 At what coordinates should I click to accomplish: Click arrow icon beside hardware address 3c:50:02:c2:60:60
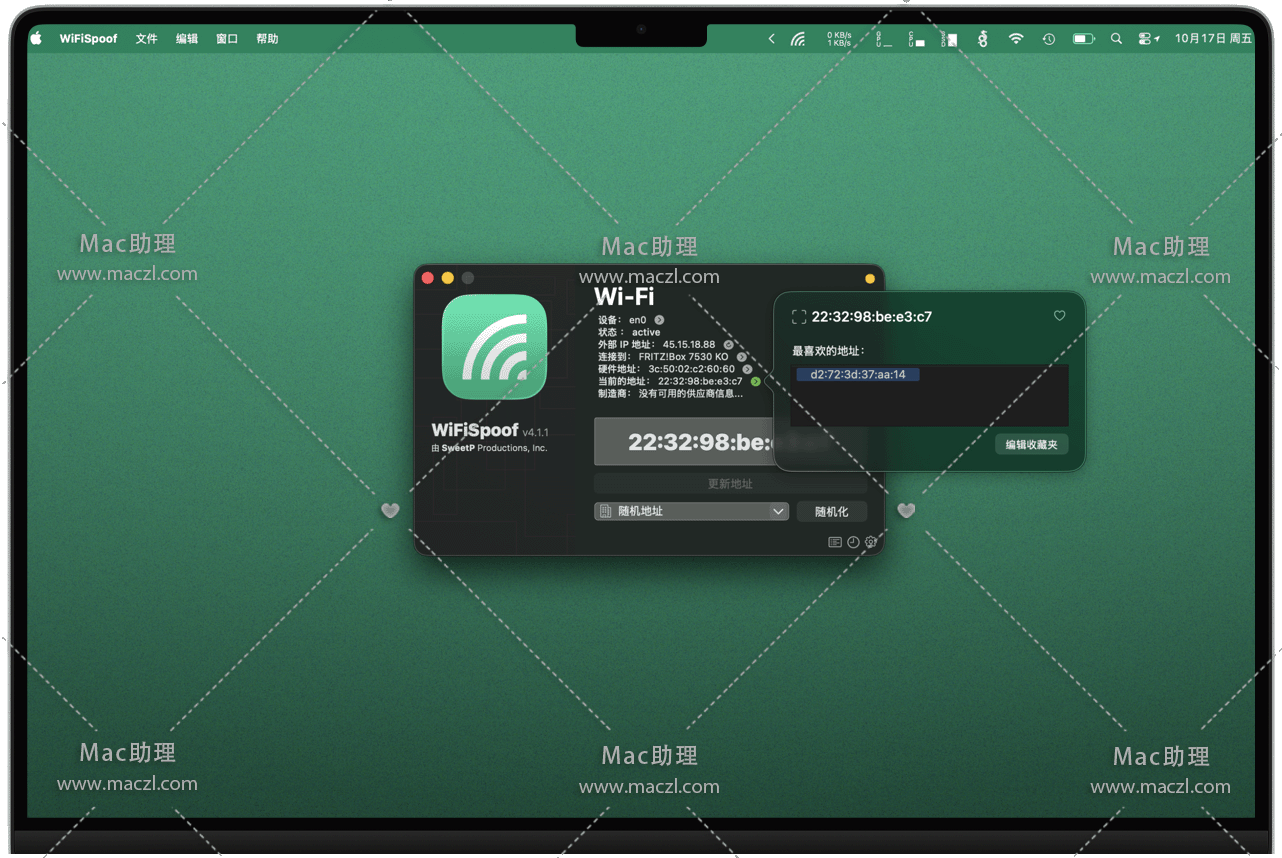(747, 369)
